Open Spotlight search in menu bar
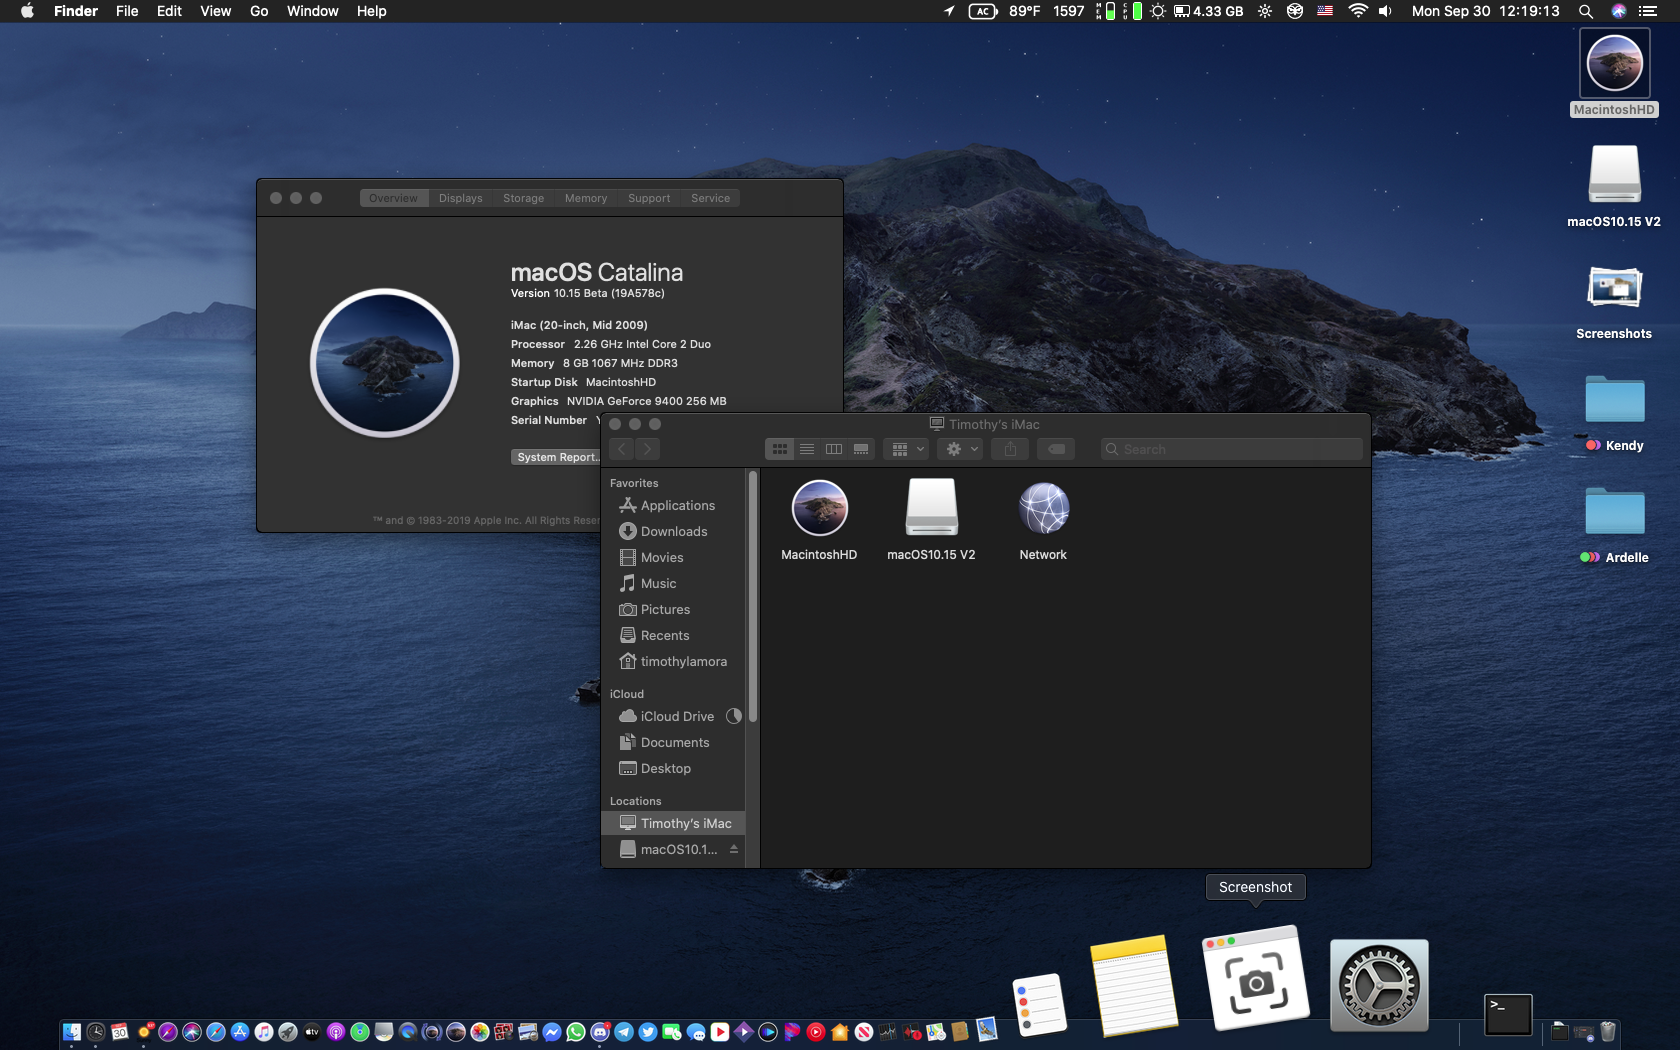The image size is (1680, 1050). click(x=1586, y=11)
